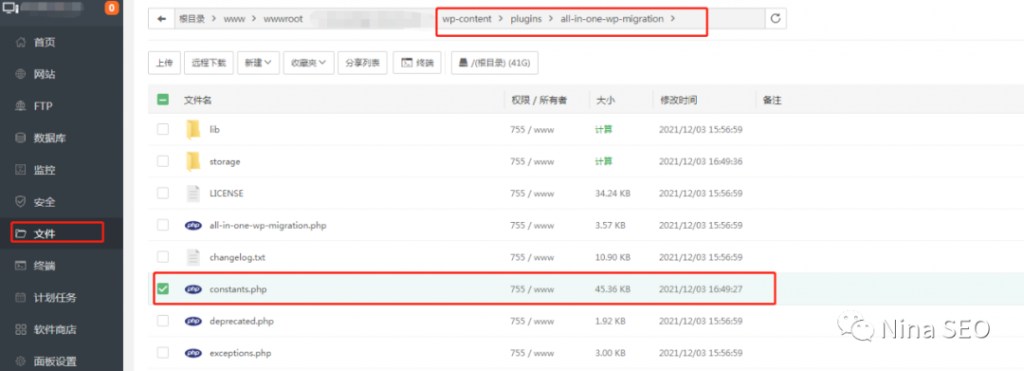This screenshot has height=371, width=1024.
Task: Sort by the 大小 column header
Action: (x=605, y=100)
